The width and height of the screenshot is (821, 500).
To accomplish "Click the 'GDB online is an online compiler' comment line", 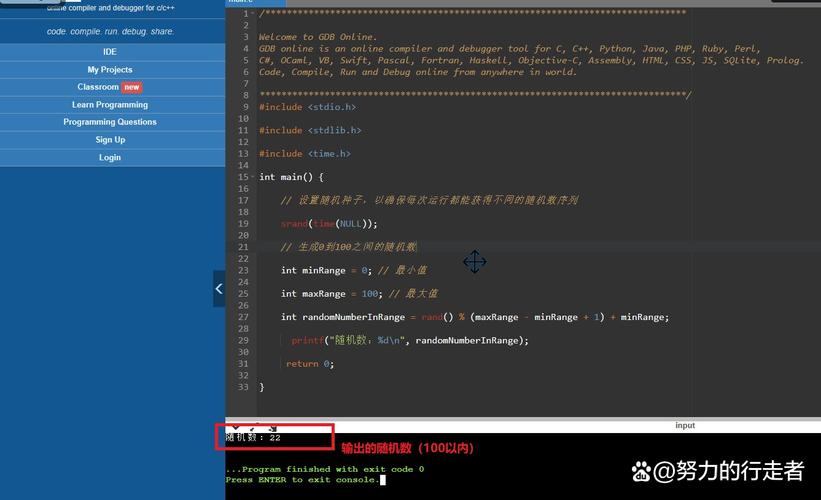I will coord(509,49).
